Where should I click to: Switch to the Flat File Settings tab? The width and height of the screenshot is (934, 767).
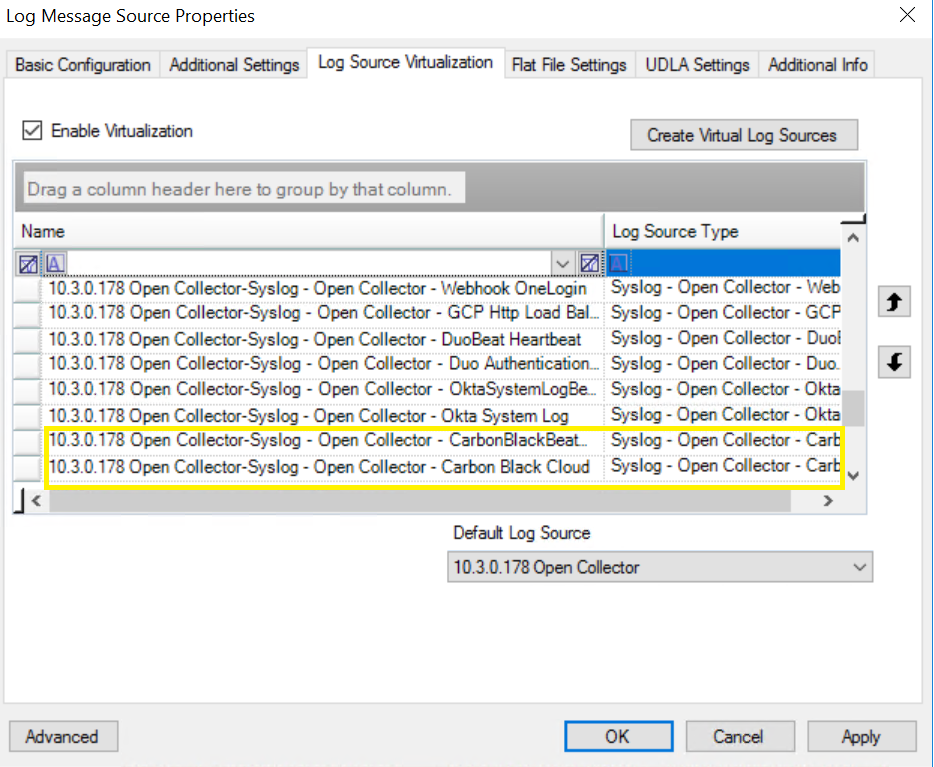[568, 64]
